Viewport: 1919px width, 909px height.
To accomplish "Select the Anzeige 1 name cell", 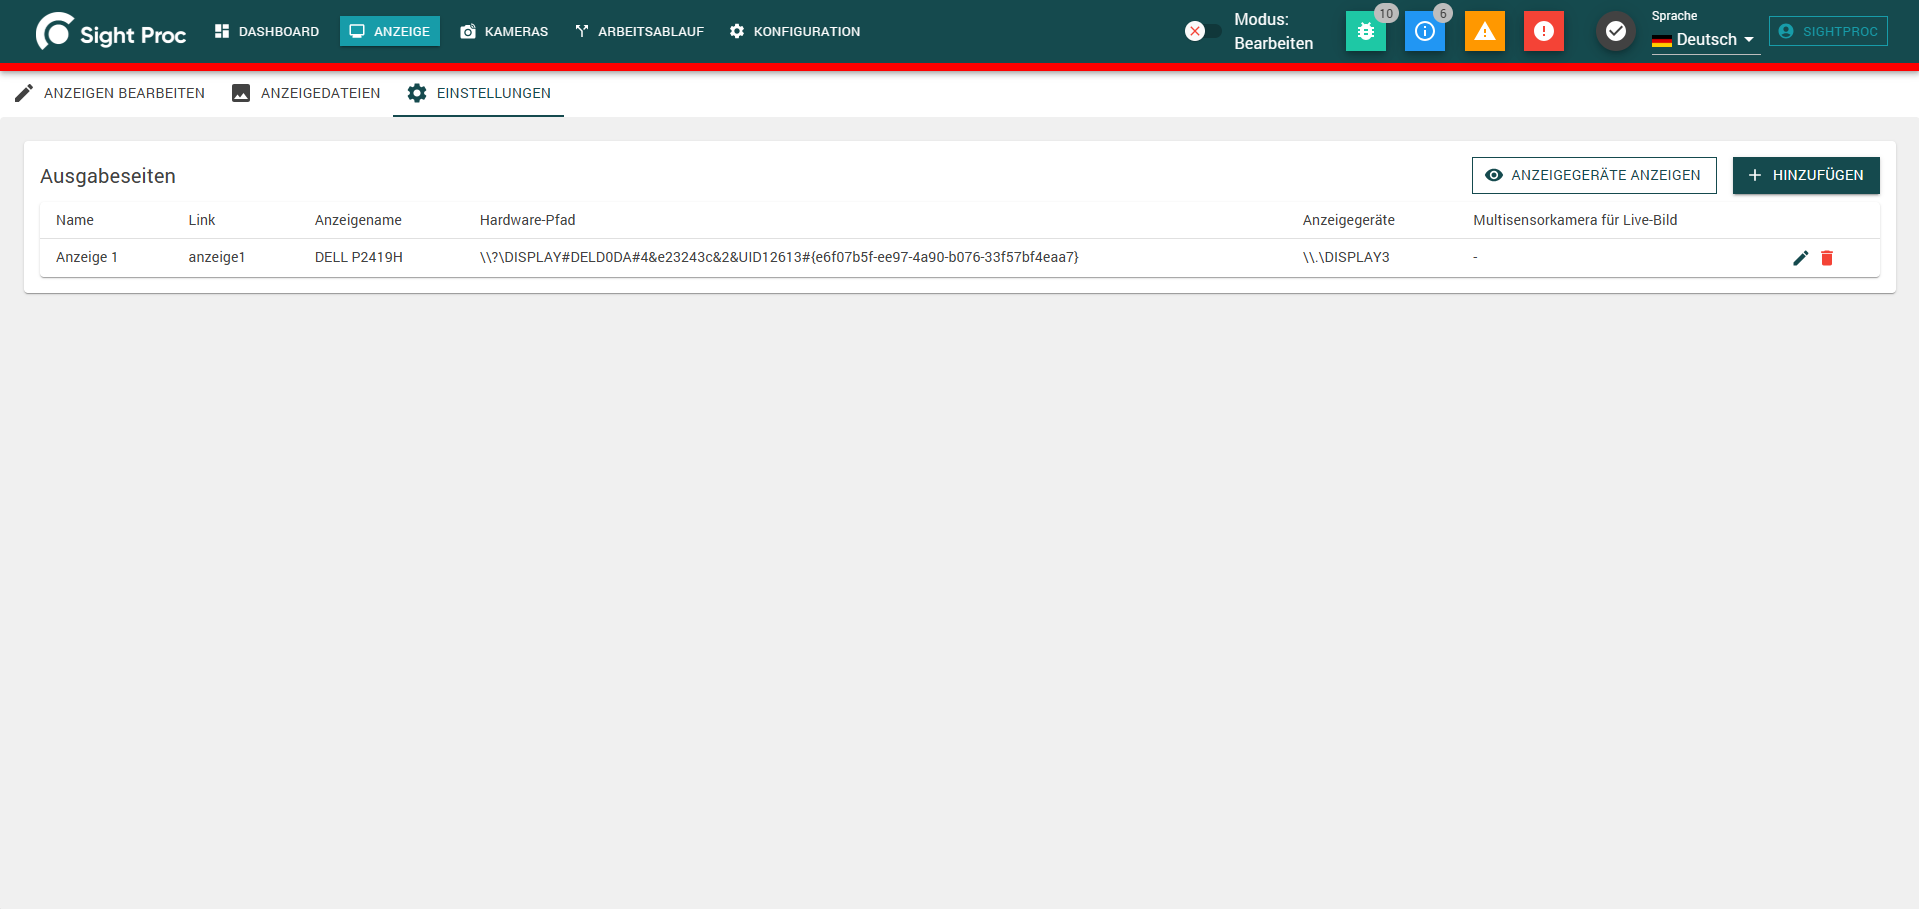I will [87, 257].
